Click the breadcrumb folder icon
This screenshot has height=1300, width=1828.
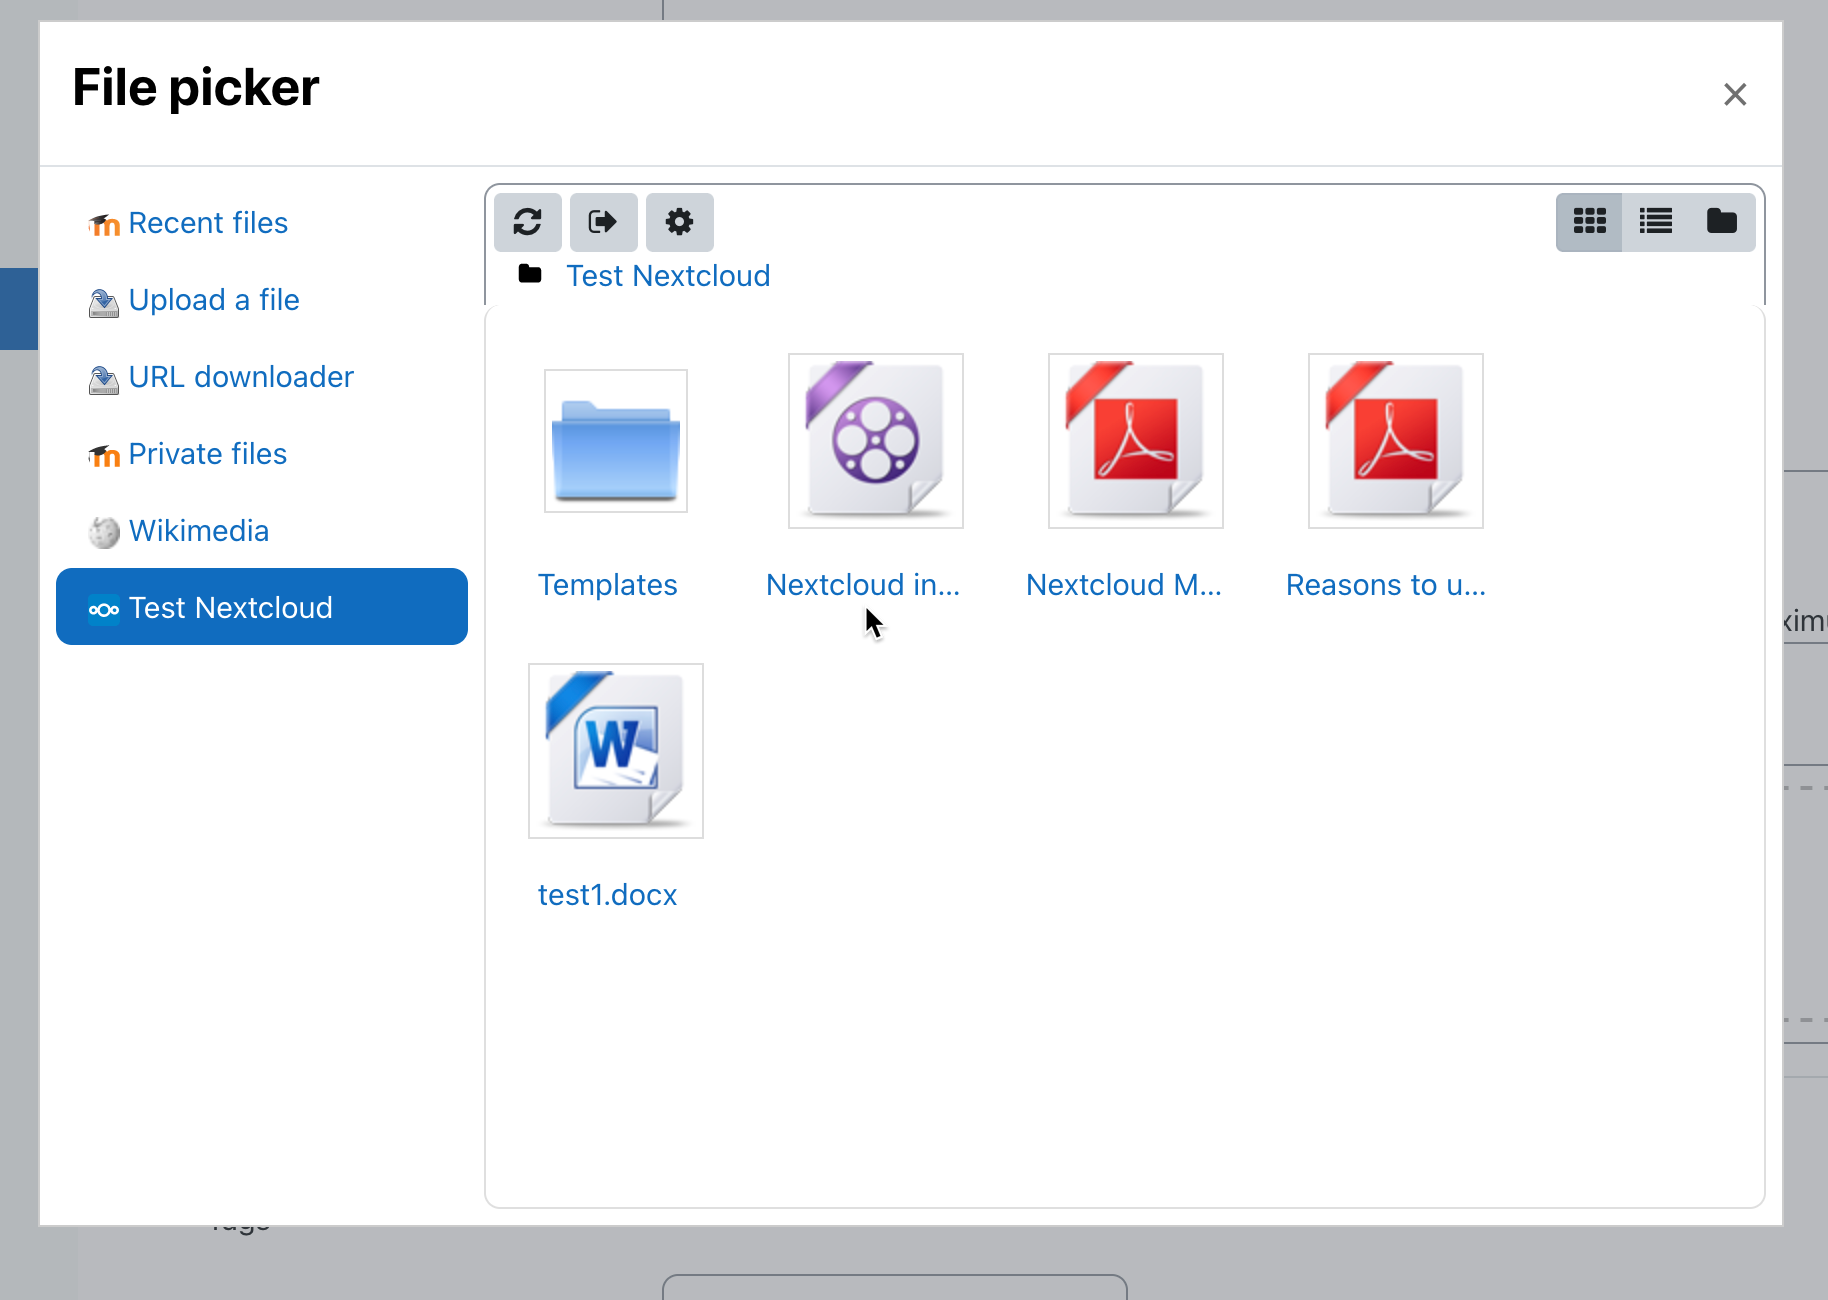[530, 274]
